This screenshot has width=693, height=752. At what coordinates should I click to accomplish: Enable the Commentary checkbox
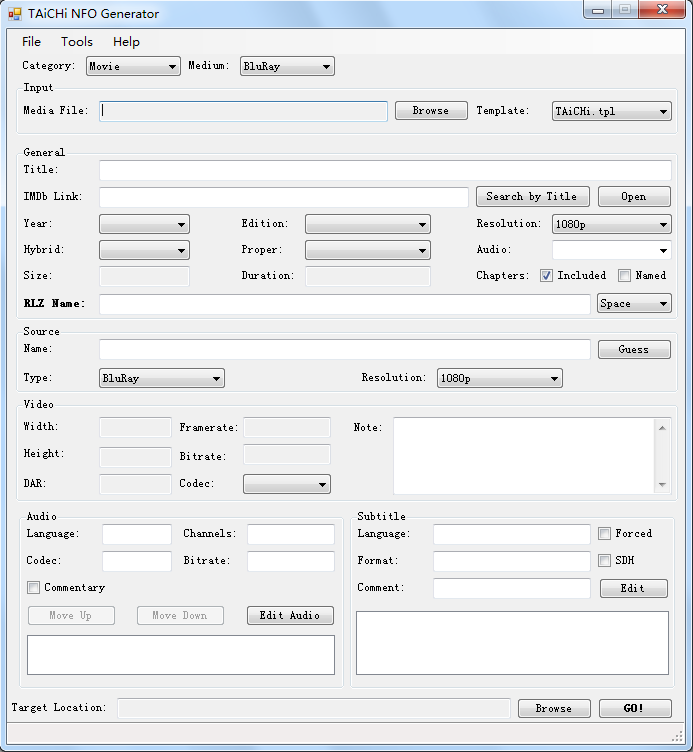(x=33, y=588)
